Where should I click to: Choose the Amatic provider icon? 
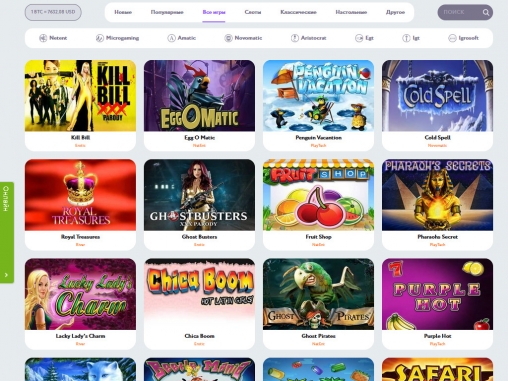click(x=171, y=38)
